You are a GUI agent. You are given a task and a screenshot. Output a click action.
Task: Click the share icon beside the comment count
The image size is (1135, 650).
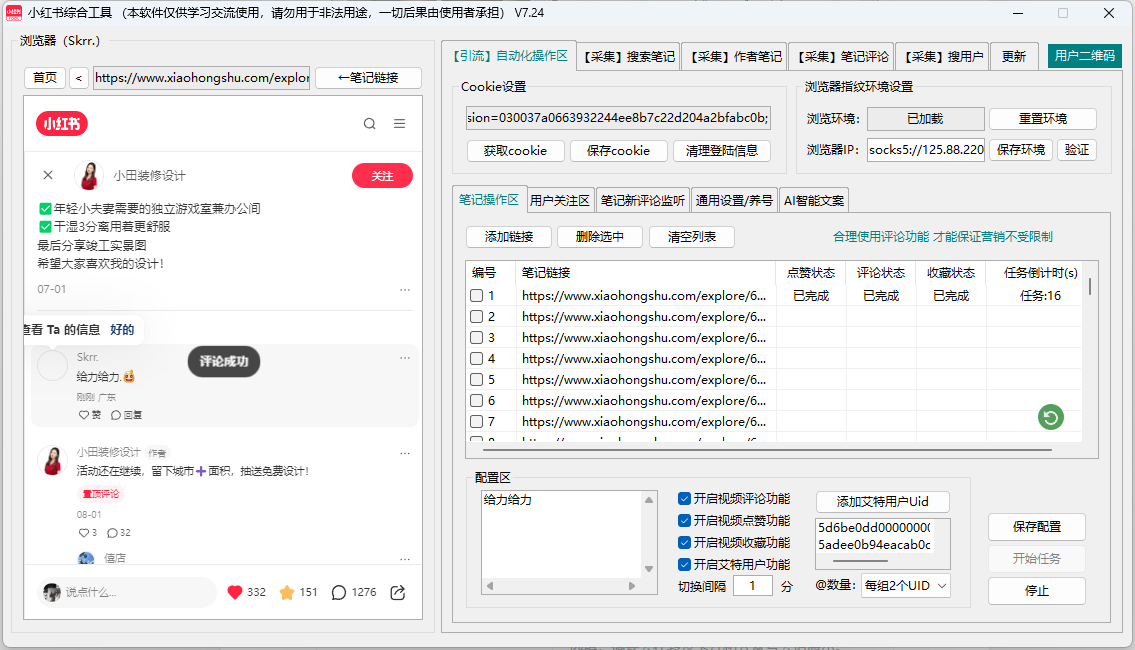coord(396,592)
